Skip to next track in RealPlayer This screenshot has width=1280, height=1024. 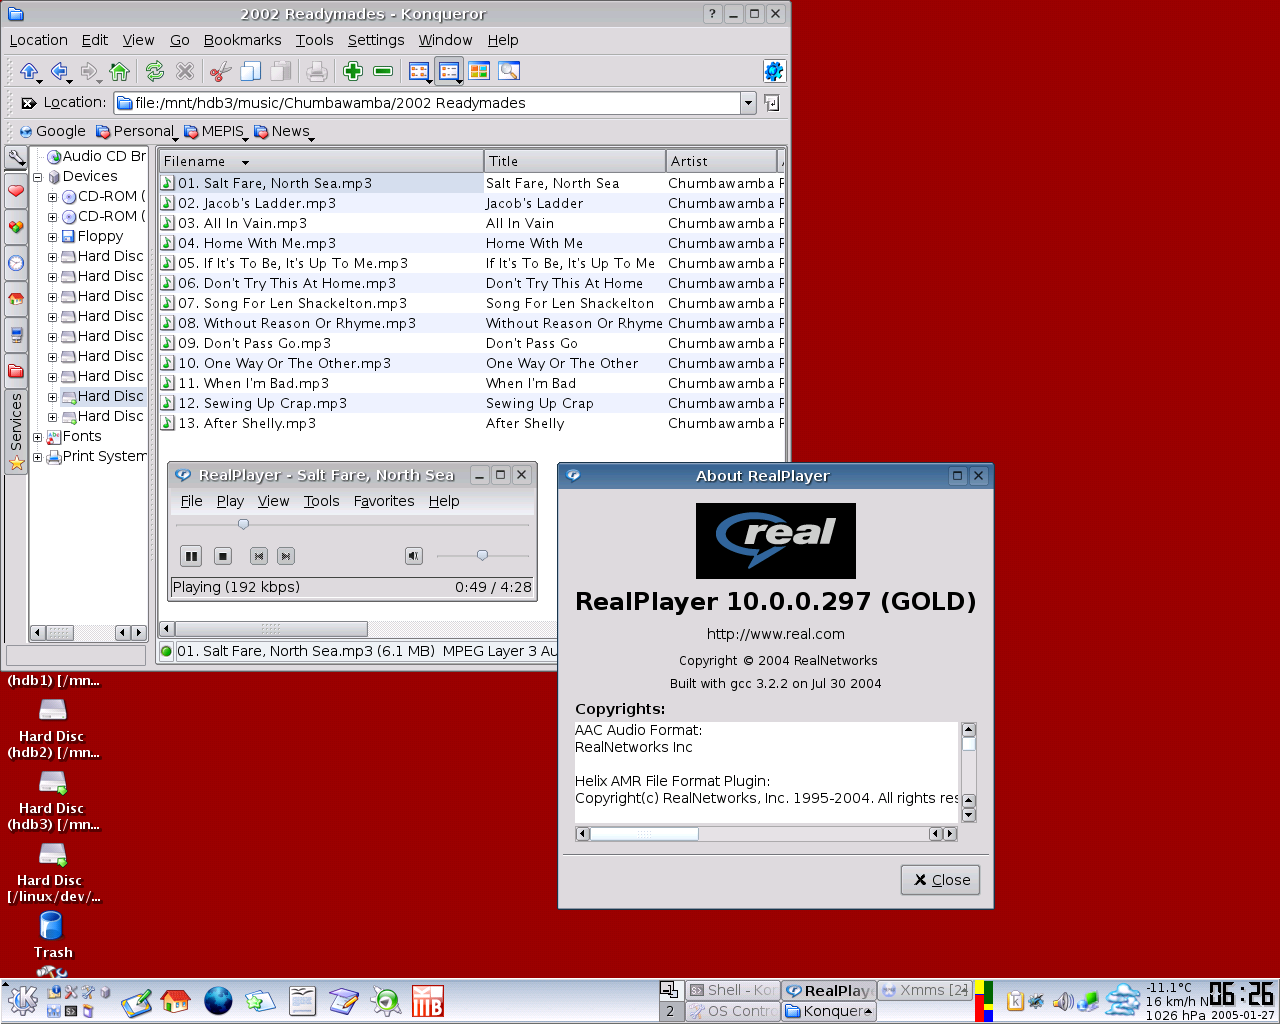click(286, 556)
